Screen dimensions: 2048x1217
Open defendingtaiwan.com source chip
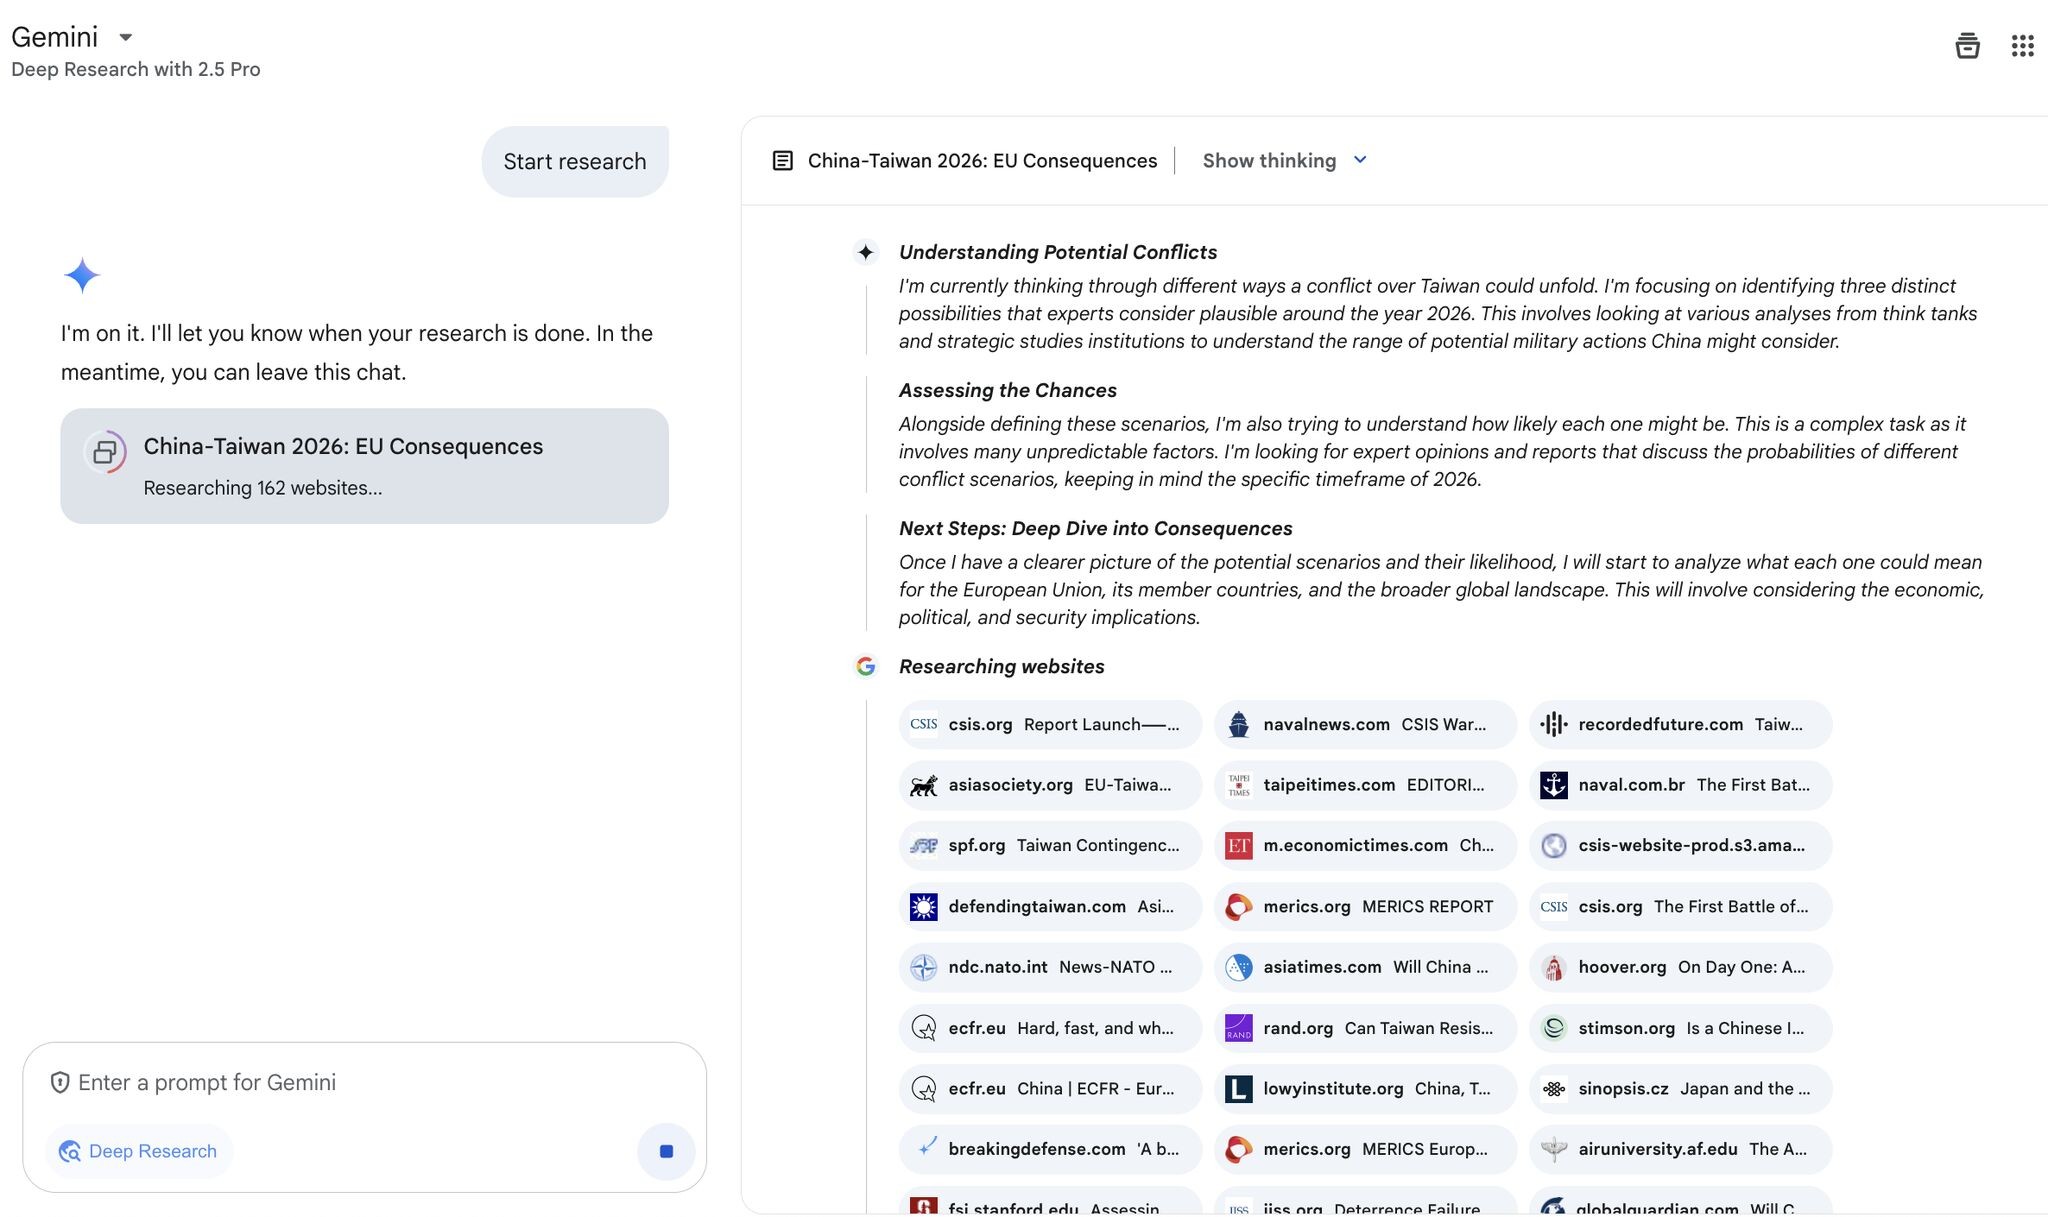[1050, 907]
